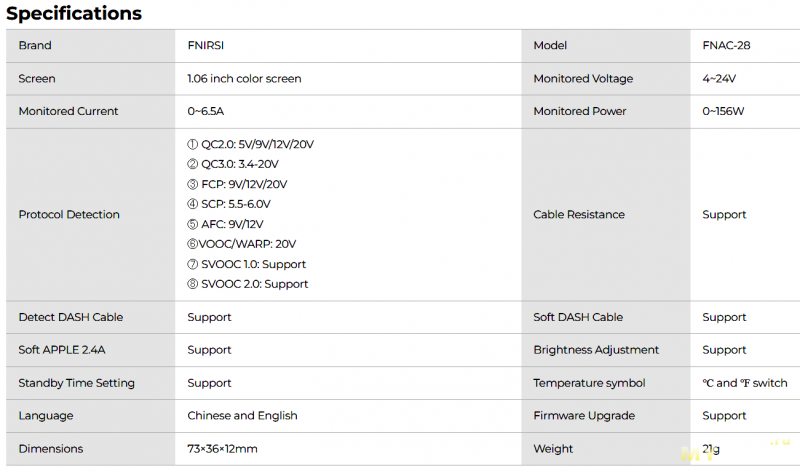The width and height of the screenshot is (800, 471).
Task: Click the circled 2 QC3.0 entry
Action: [x=233, y=164]
